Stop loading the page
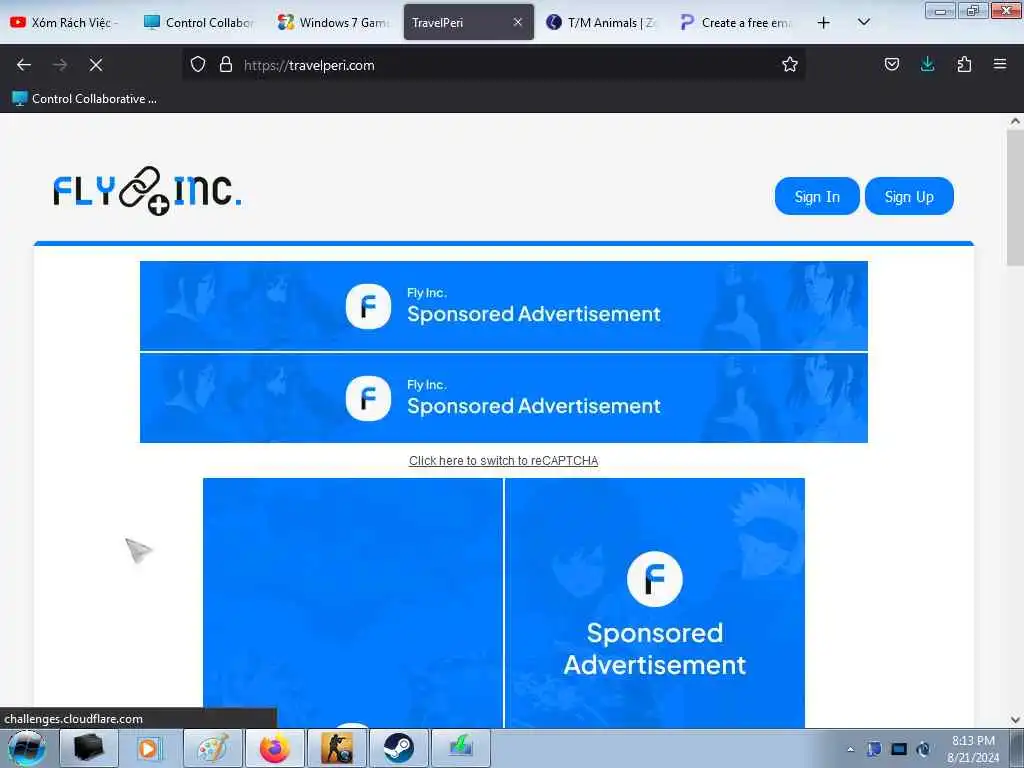This screenshot has height=768, width=1024. [x=96, y=65]
